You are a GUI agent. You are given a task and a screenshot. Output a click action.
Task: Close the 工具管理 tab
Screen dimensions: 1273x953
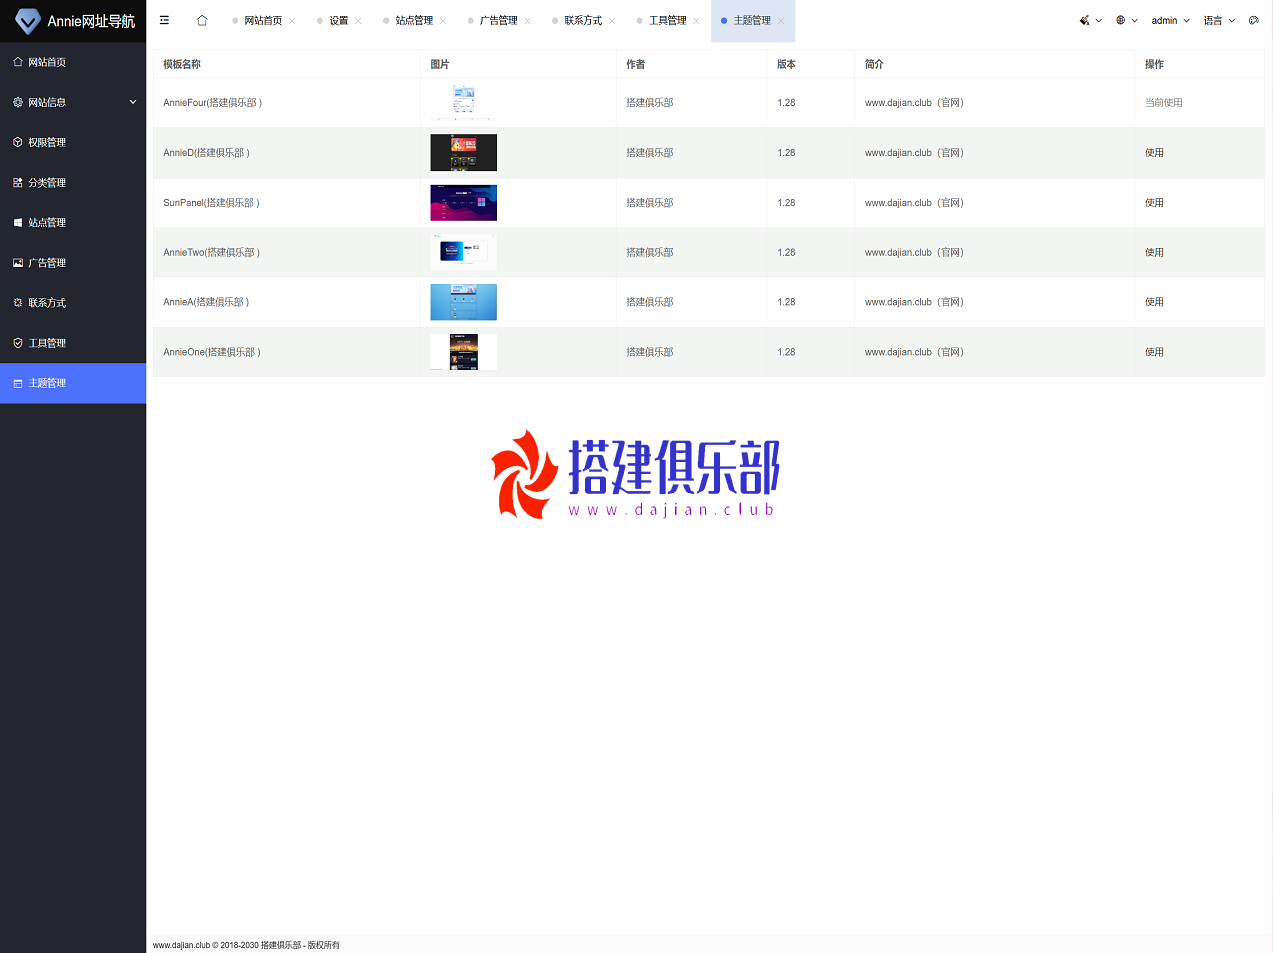click(x=696, y=21)
